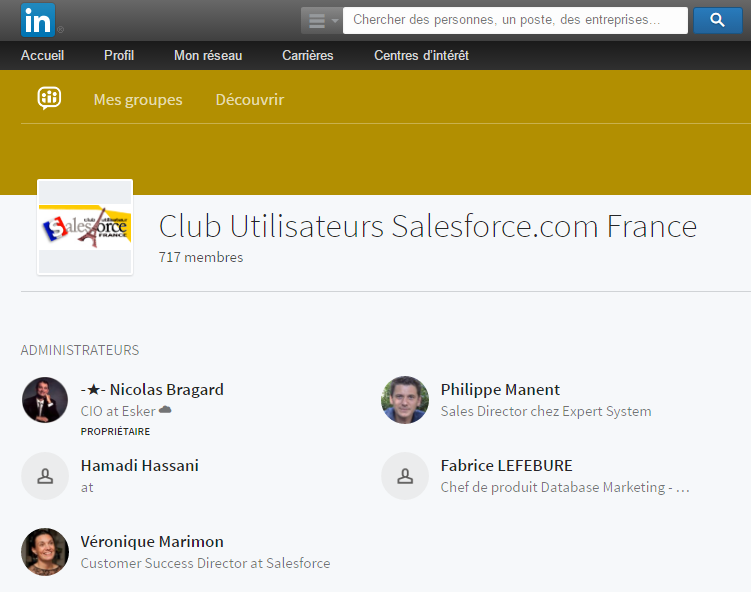Click 'Customer Success Director at Salesforce' text
751x592 pixels.
(205, 563)
